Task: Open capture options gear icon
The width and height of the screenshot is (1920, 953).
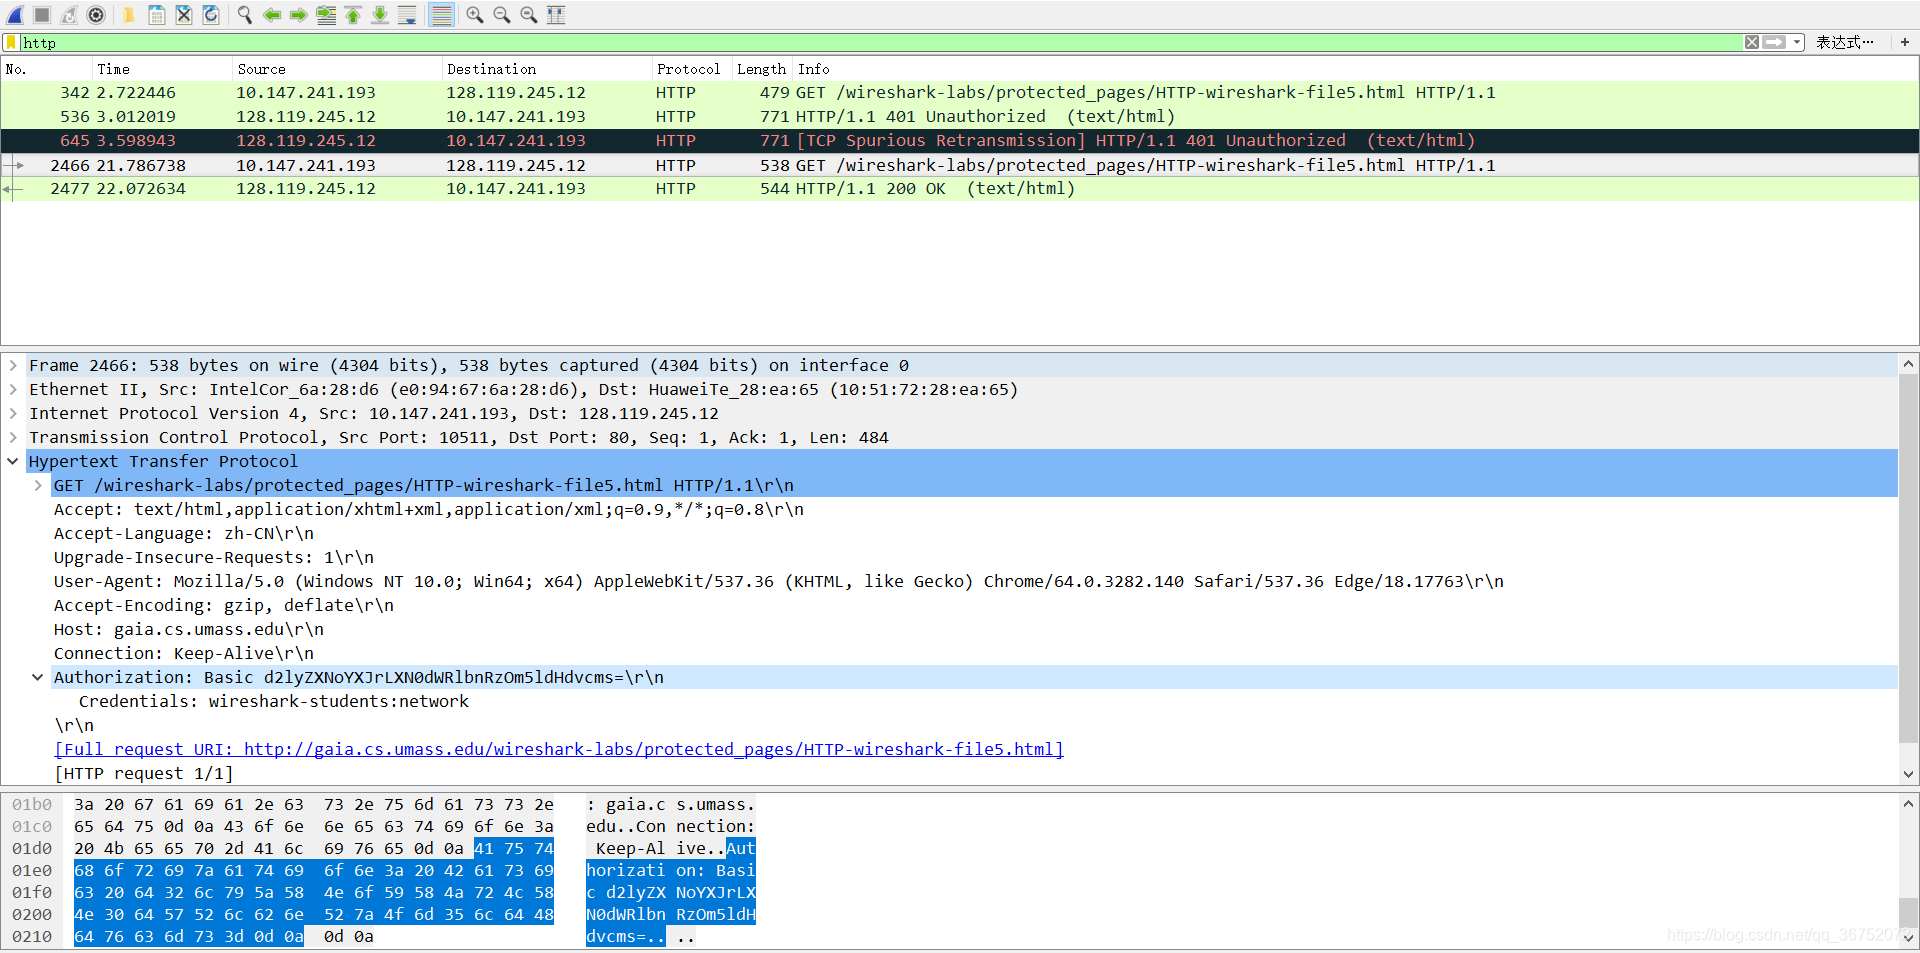Action: coord(96,15)
